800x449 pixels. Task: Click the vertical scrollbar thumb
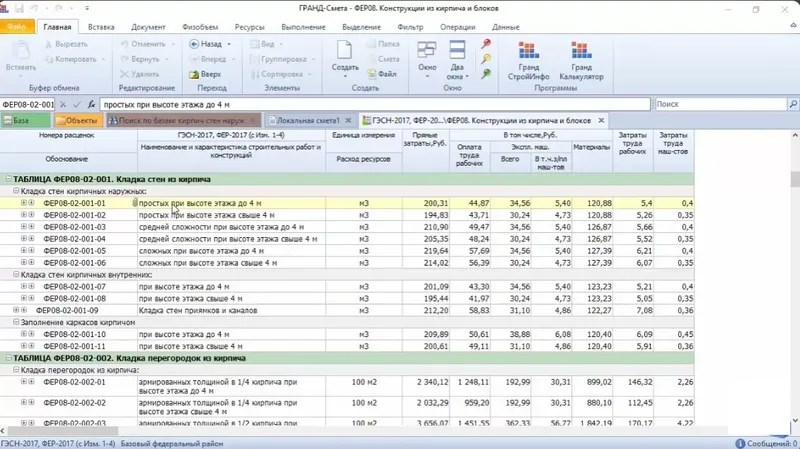795,179
